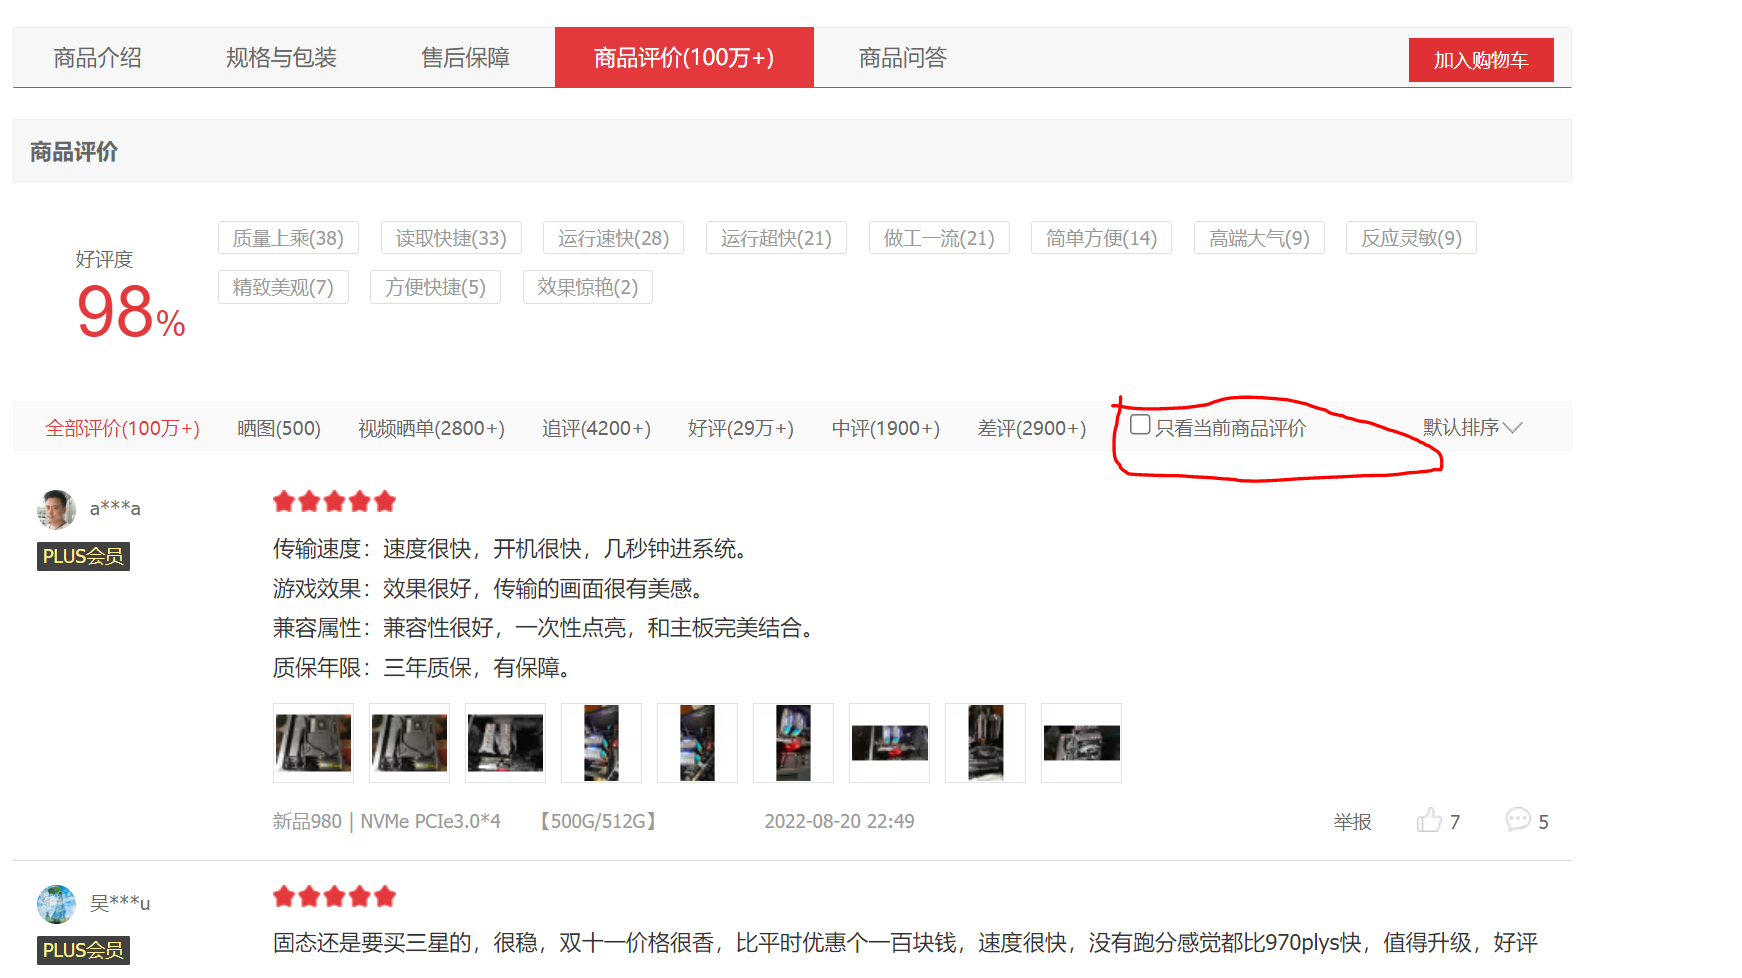Viewport: 1742px width, 978px height.
Task: Select tag 效果惊艳(2)
Action: click(588, 287)
